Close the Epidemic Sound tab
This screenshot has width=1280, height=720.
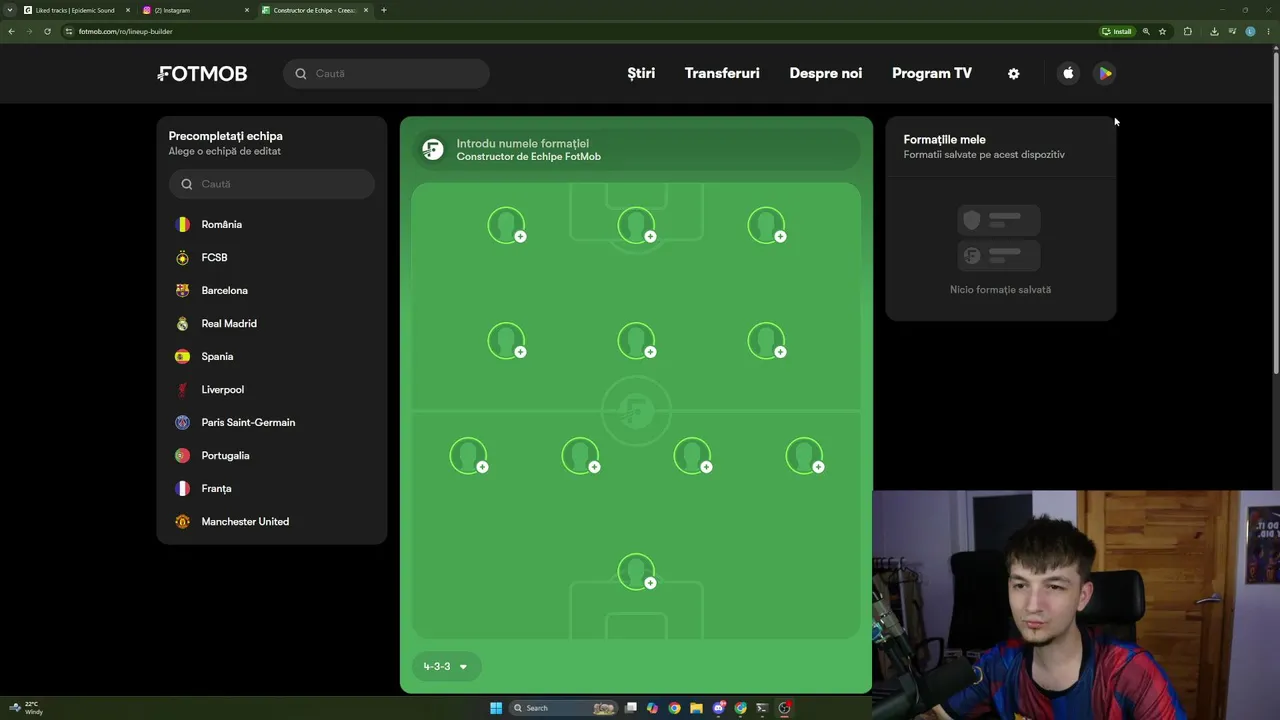pos(128,10)
